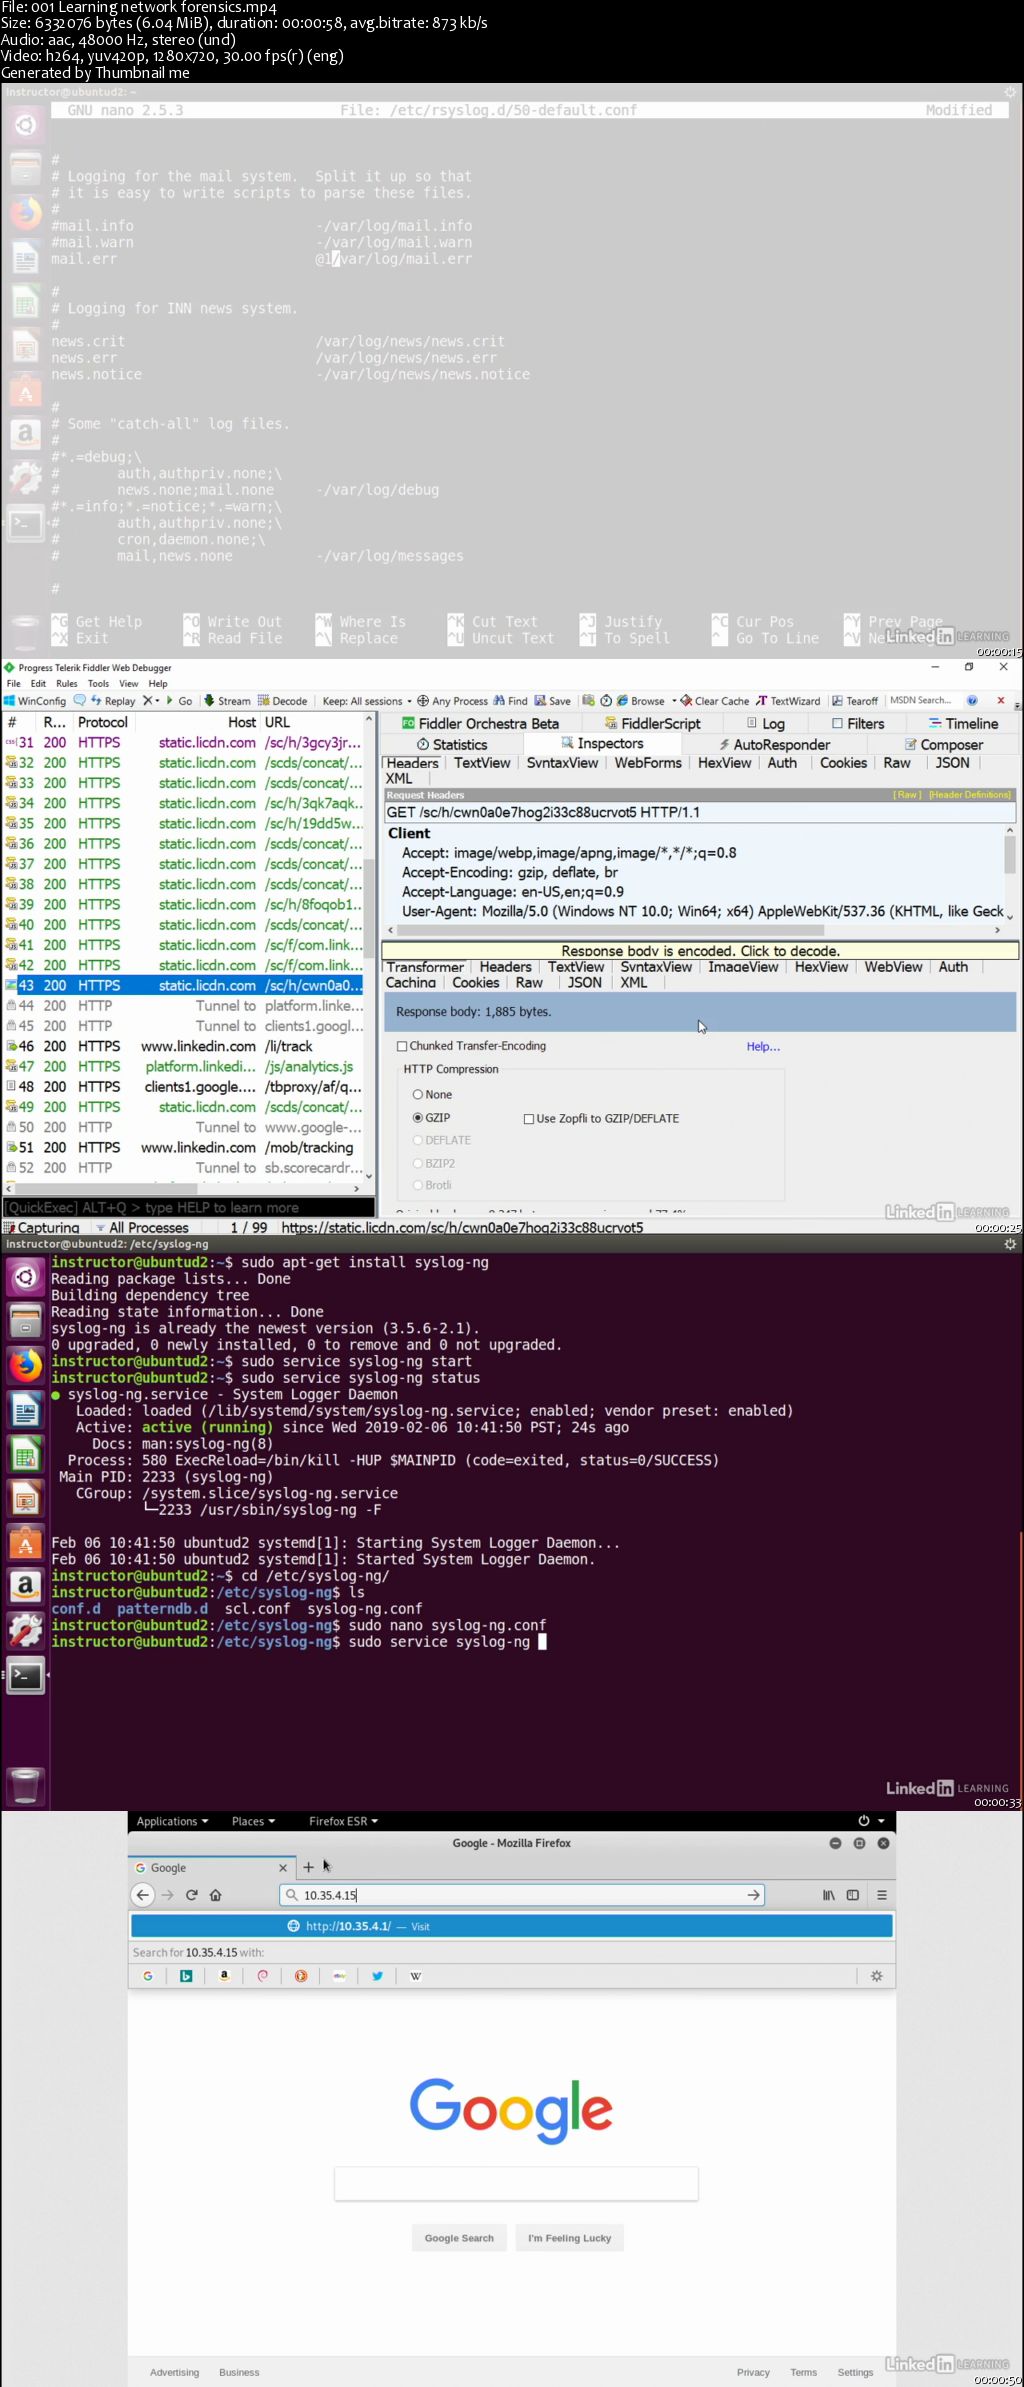This screenshot has height=2387, width=1024.
Task: Open All Processes filter in Fiddler status bar
Action: point(142,1227)
